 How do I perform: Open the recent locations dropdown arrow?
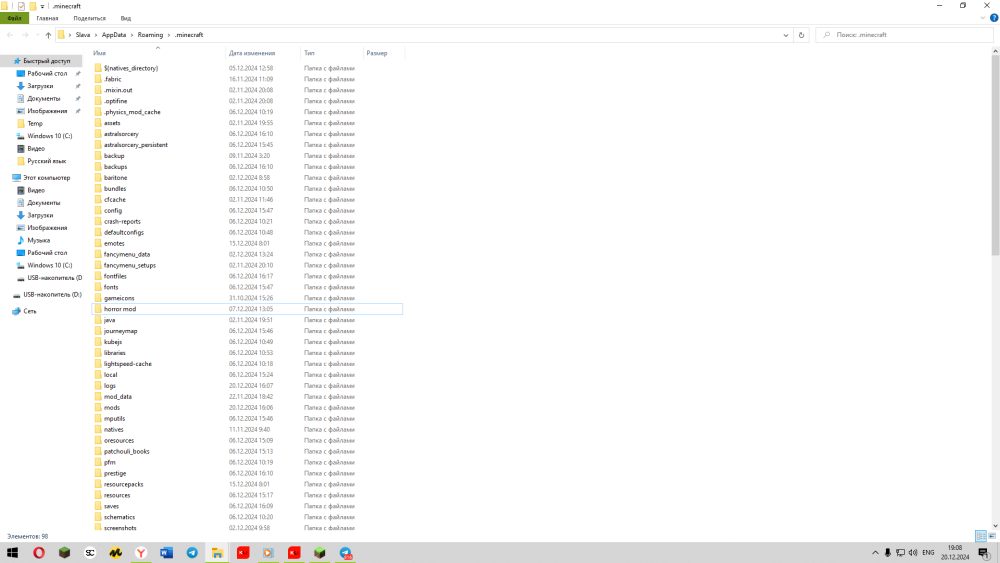(37, 35)
